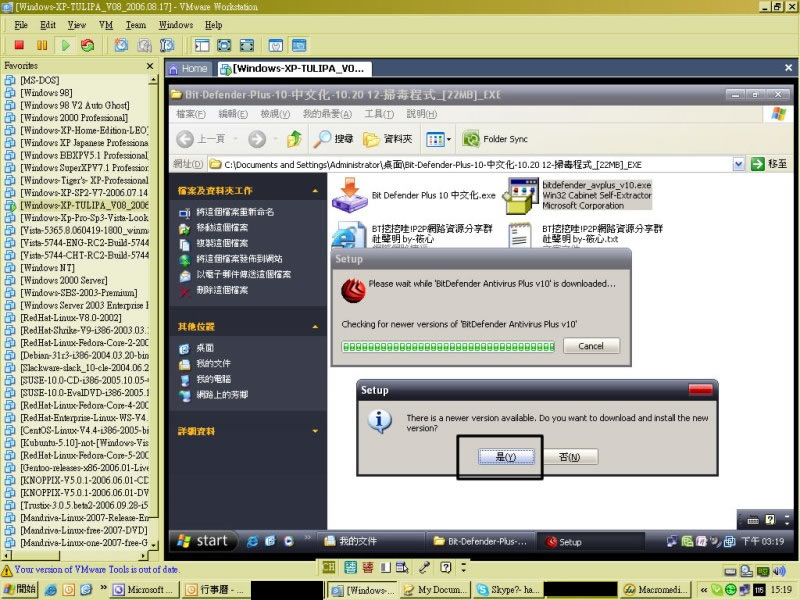Click the host 開始 start button

20,589
